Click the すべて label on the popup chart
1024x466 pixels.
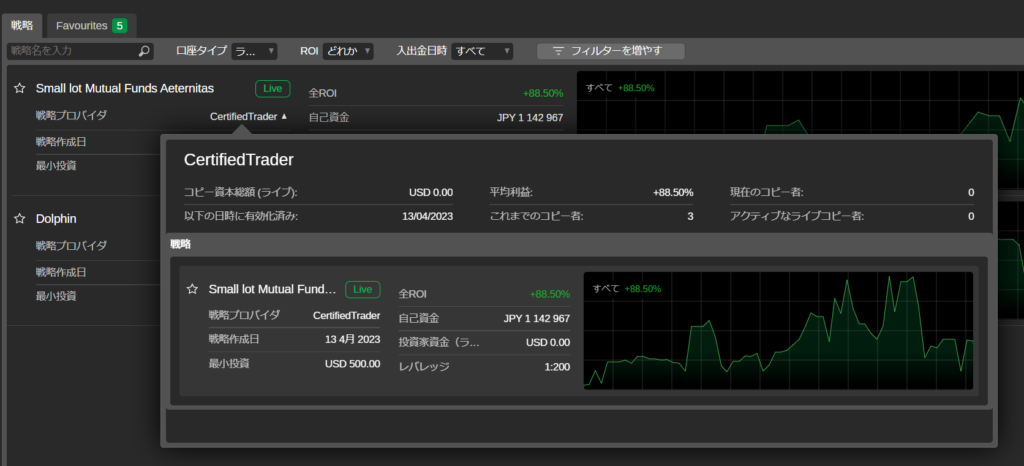(605, 288)
